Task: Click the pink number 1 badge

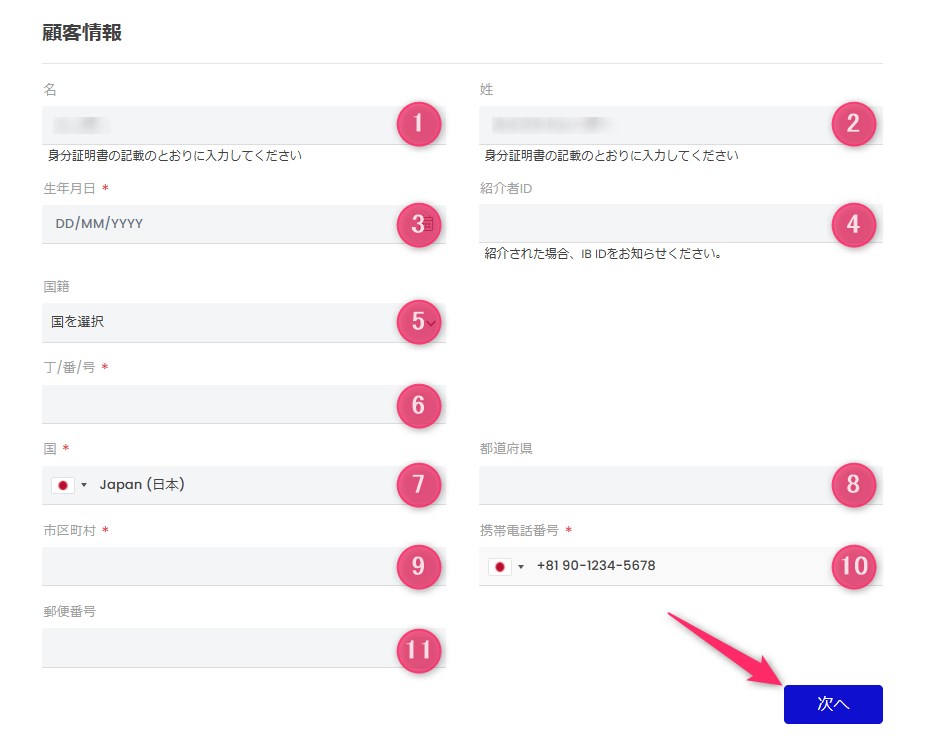Action: [x=418, y=124]
